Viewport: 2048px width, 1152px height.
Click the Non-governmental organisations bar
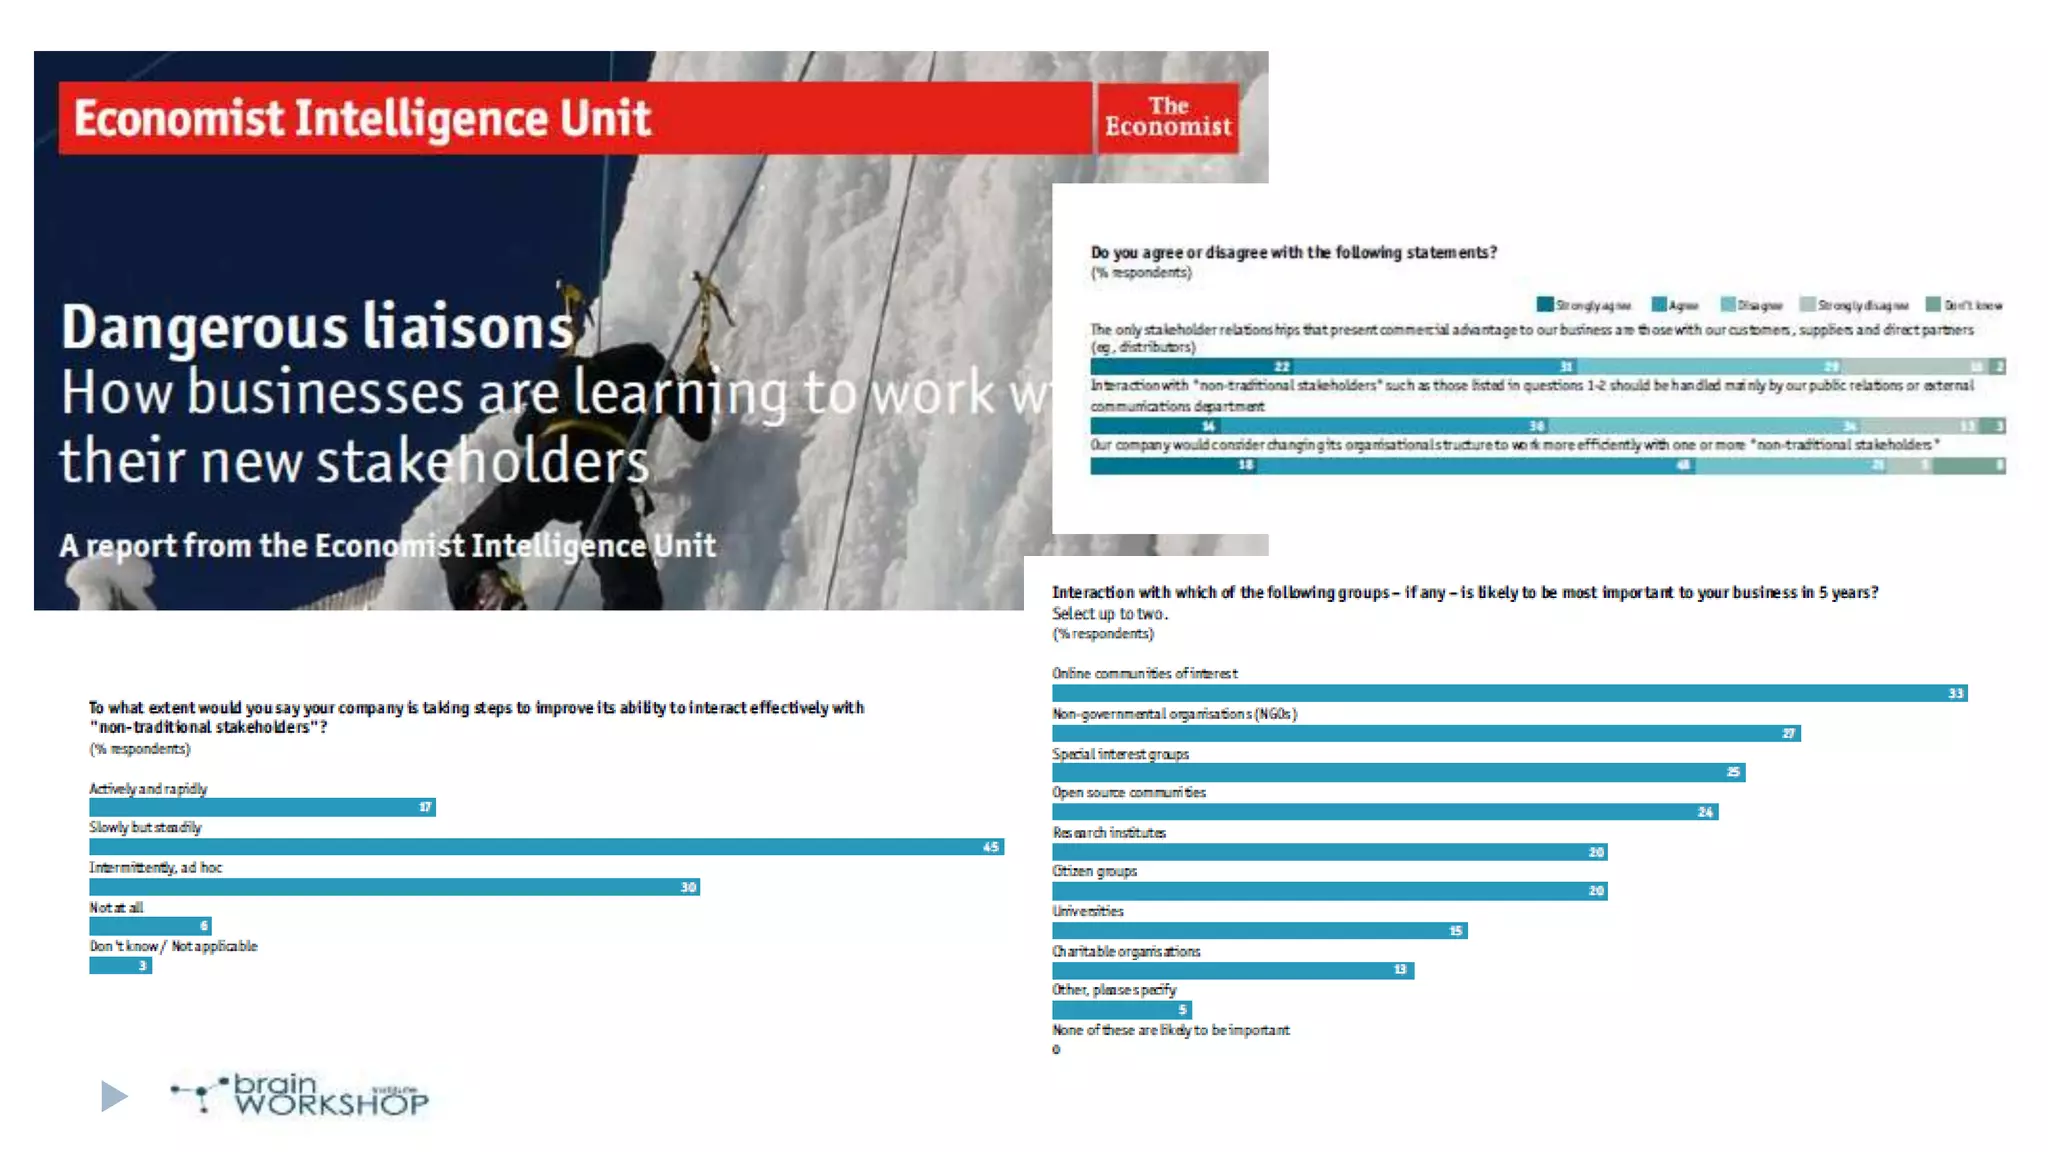click(1426, 733)
